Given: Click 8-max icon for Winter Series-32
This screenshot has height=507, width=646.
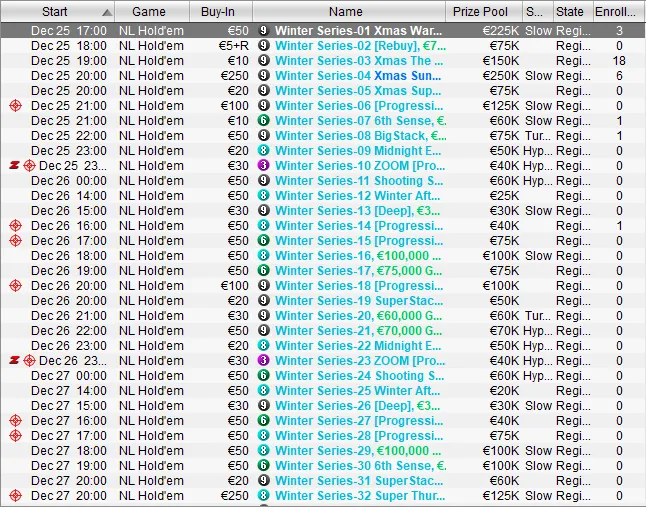Looking at the screenshot, I should (x=264, y=495).
